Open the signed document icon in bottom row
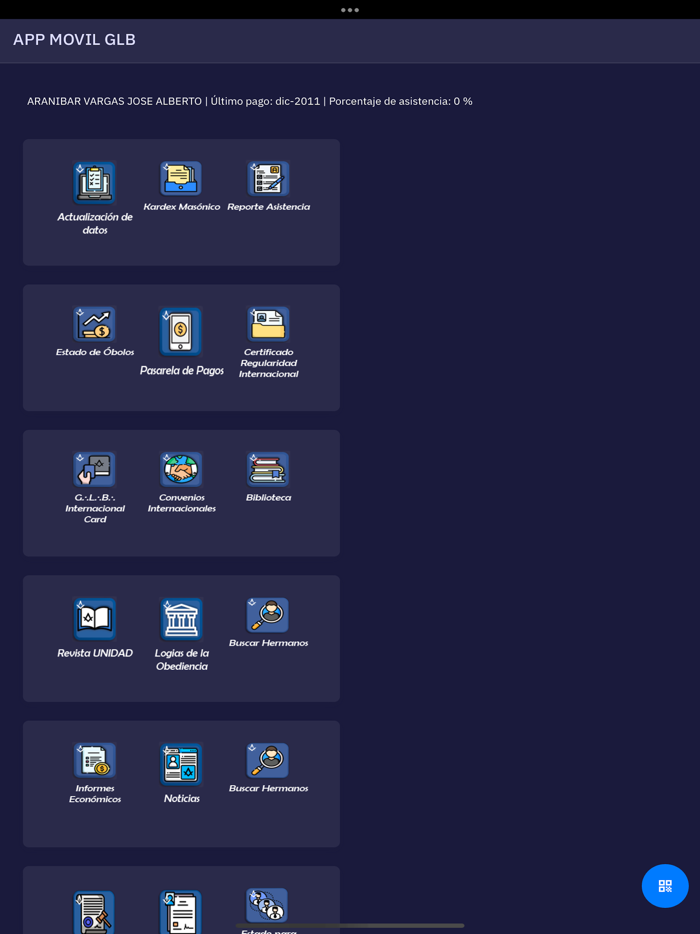The image size is (700, 934). pos(181,912)
